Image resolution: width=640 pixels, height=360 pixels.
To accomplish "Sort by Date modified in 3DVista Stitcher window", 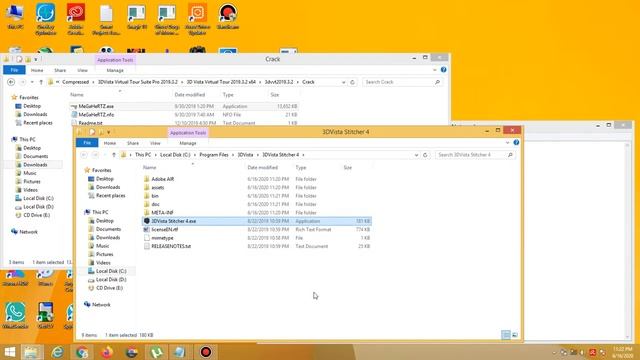I will point(262,168).
